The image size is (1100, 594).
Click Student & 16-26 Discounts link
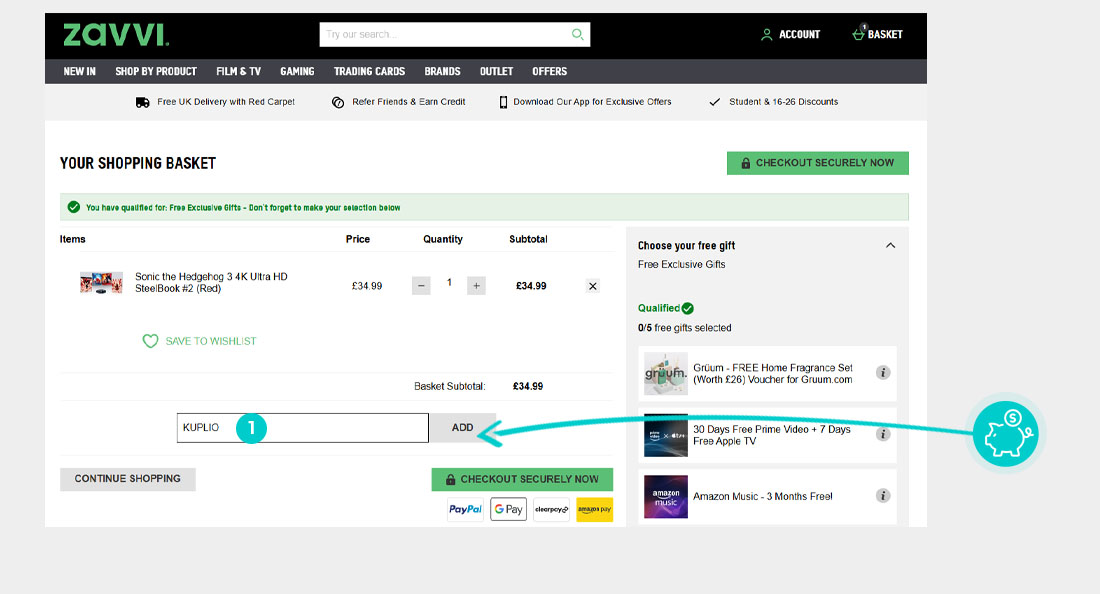click(784, 102)
